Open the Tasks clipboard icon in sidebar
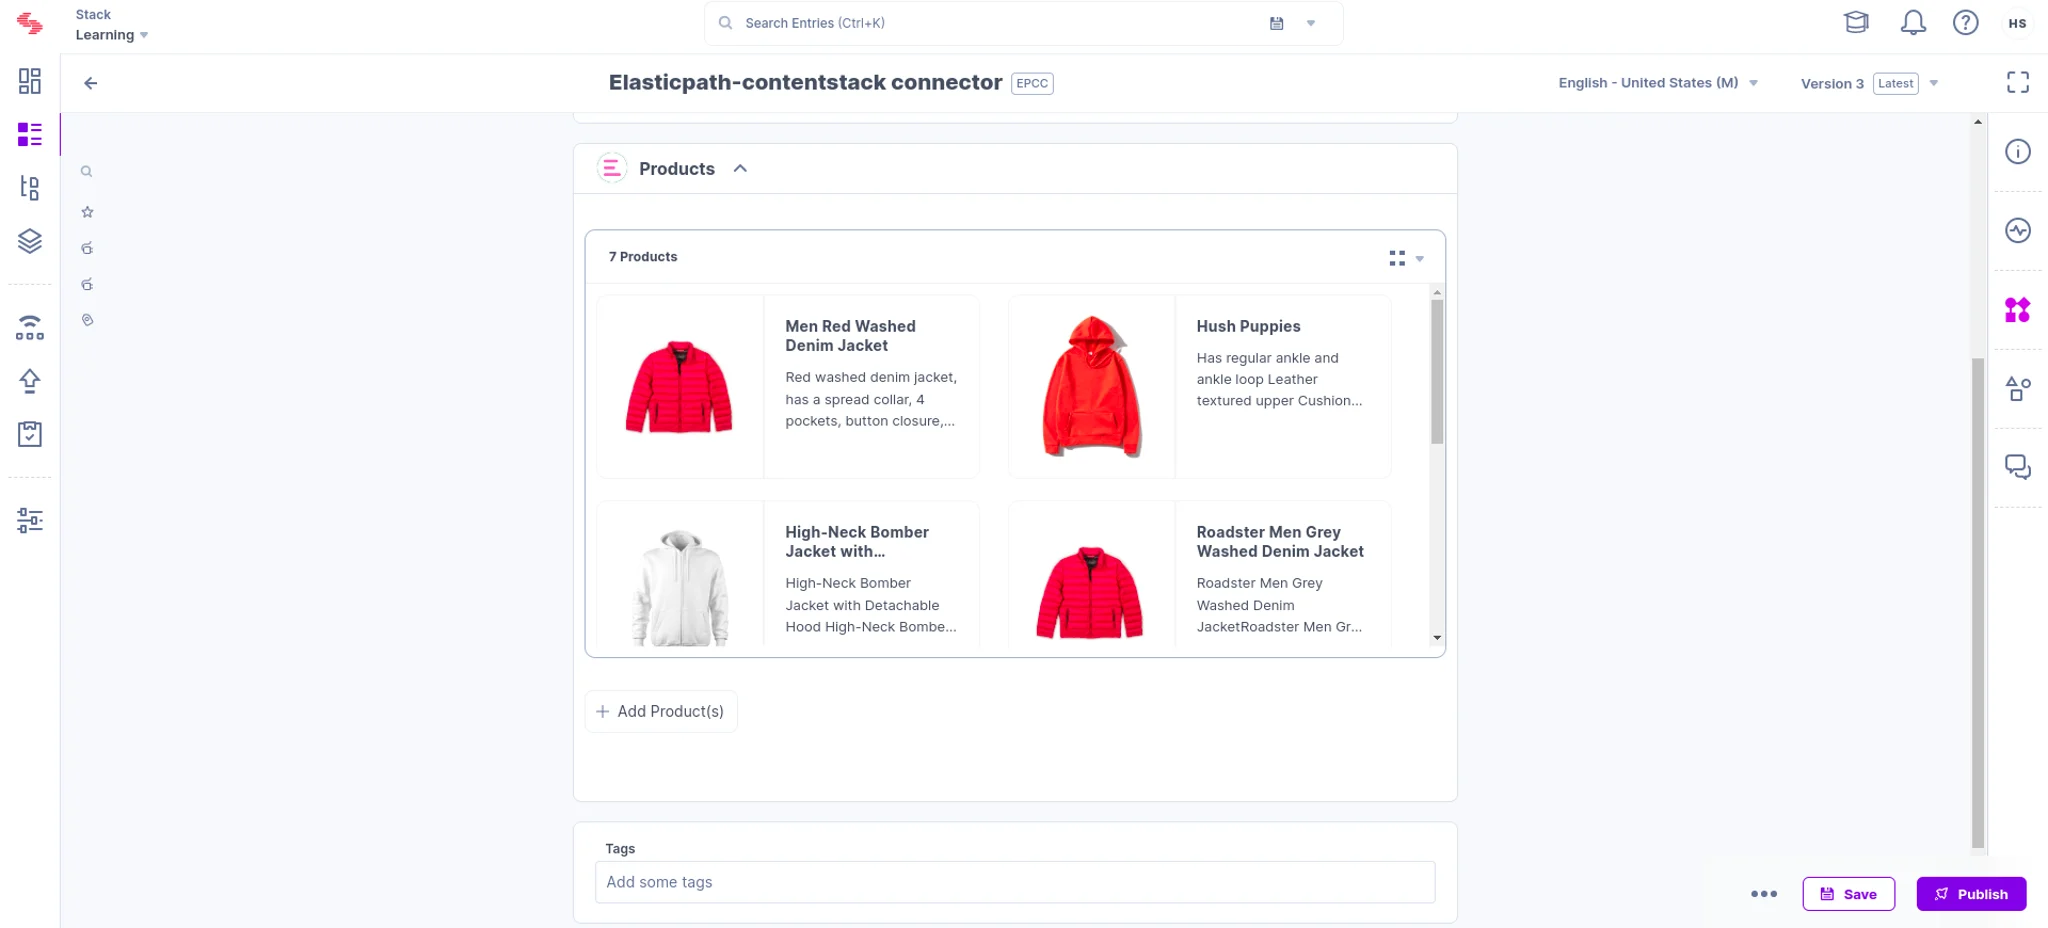The height and width of the screenshot is (928, 2048). pyautogui.click(x=30, y=434)
